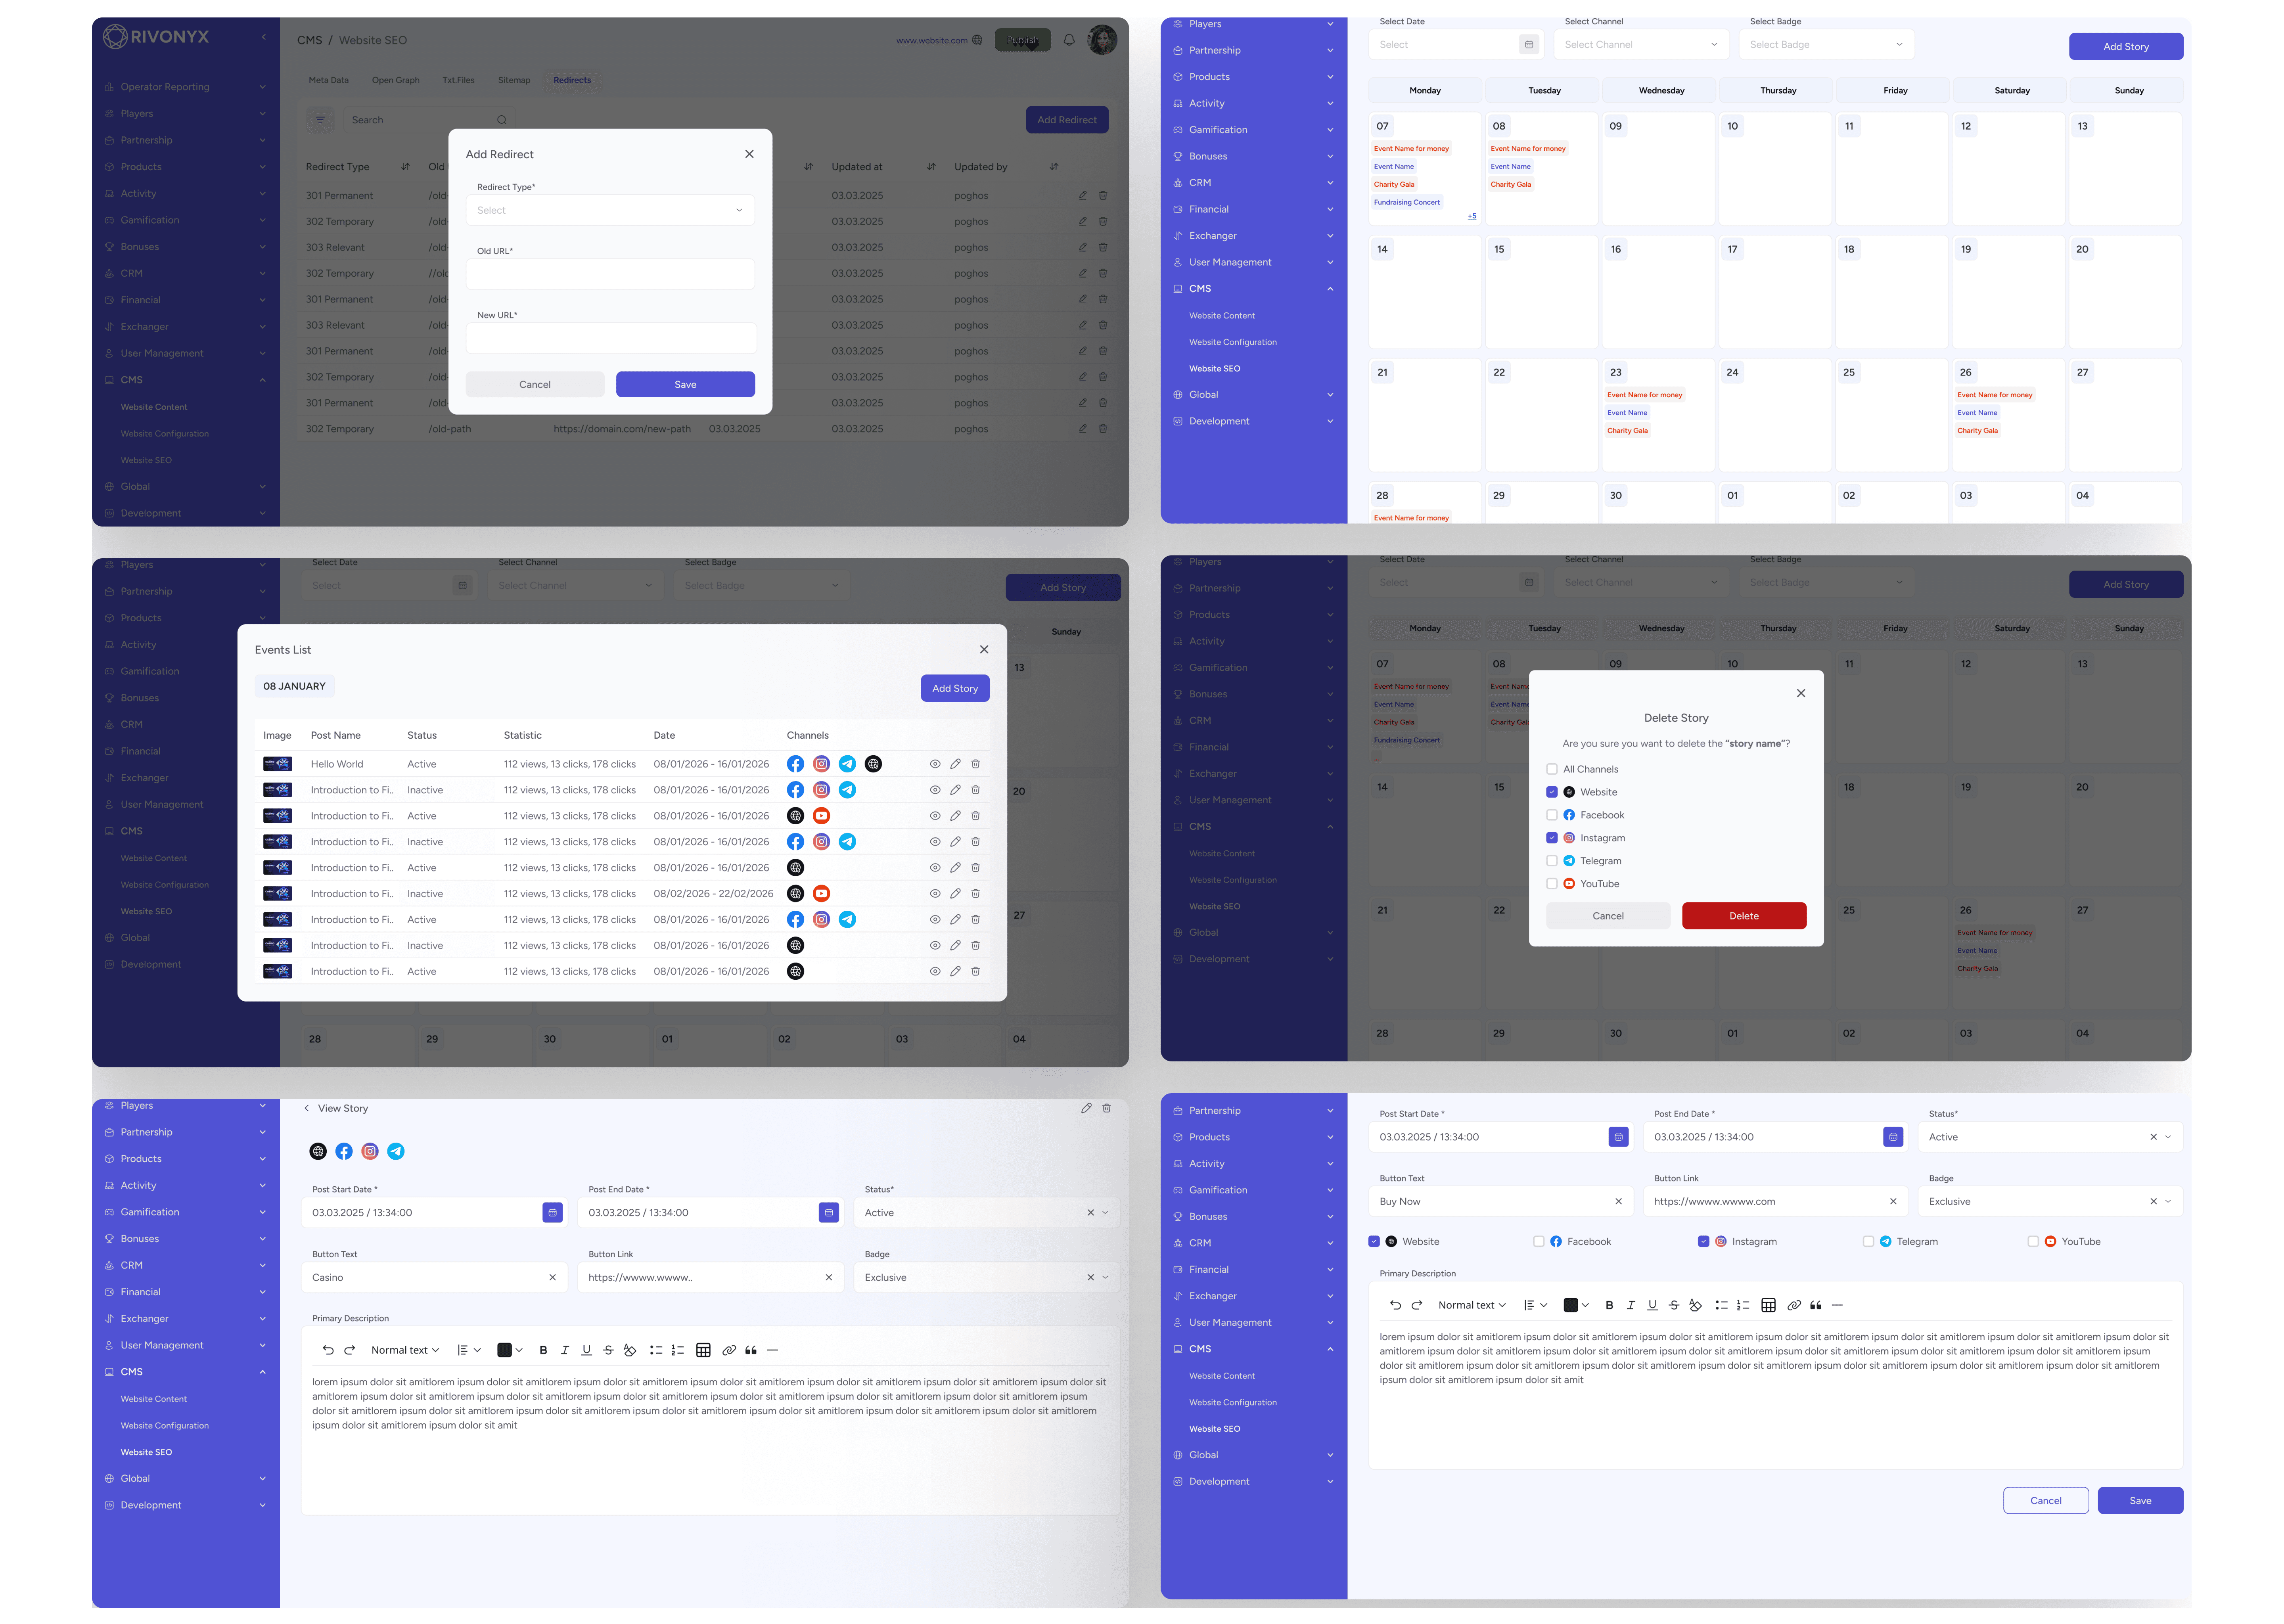The image size is (2284, 1624).
Task: Insert a table in the Buy Now story form
Action: coord(1768,1305)
